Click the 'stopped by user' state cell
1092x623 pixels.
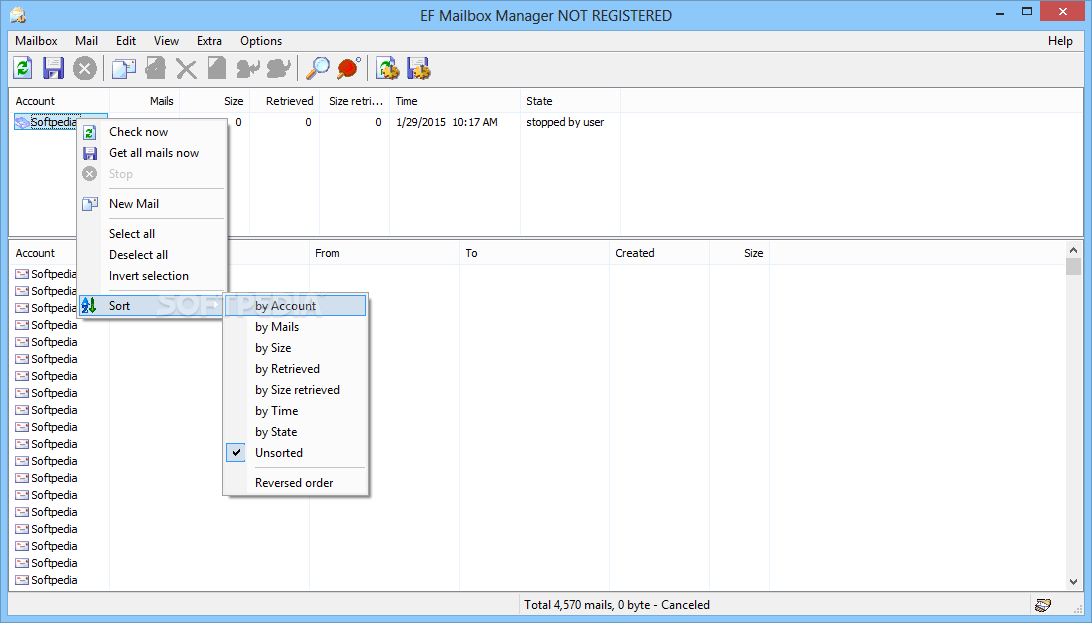pos(565,122)
